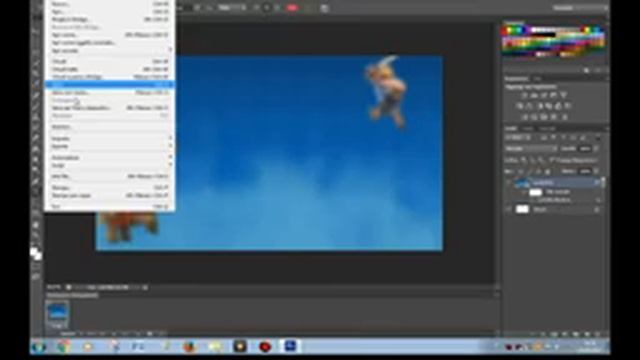Select Stampa una copia menu entry
The height and width of the screenshot is (360, 640).
coord(109,196)
